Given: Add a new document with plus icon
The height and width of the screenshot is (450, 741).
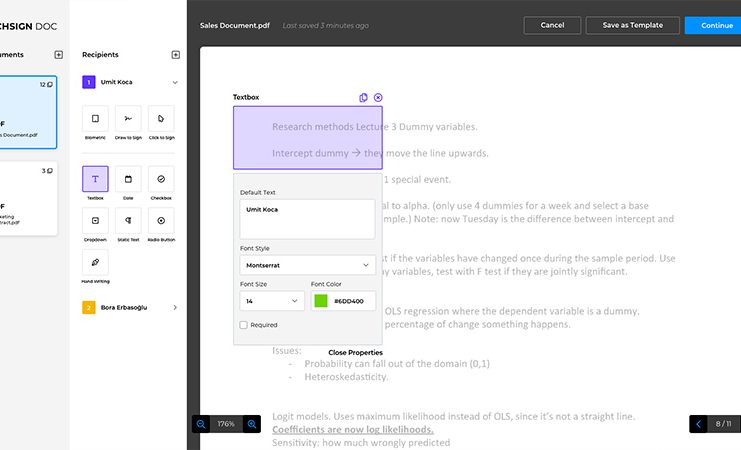Looking at the screenshot, I should click(59, 55).
